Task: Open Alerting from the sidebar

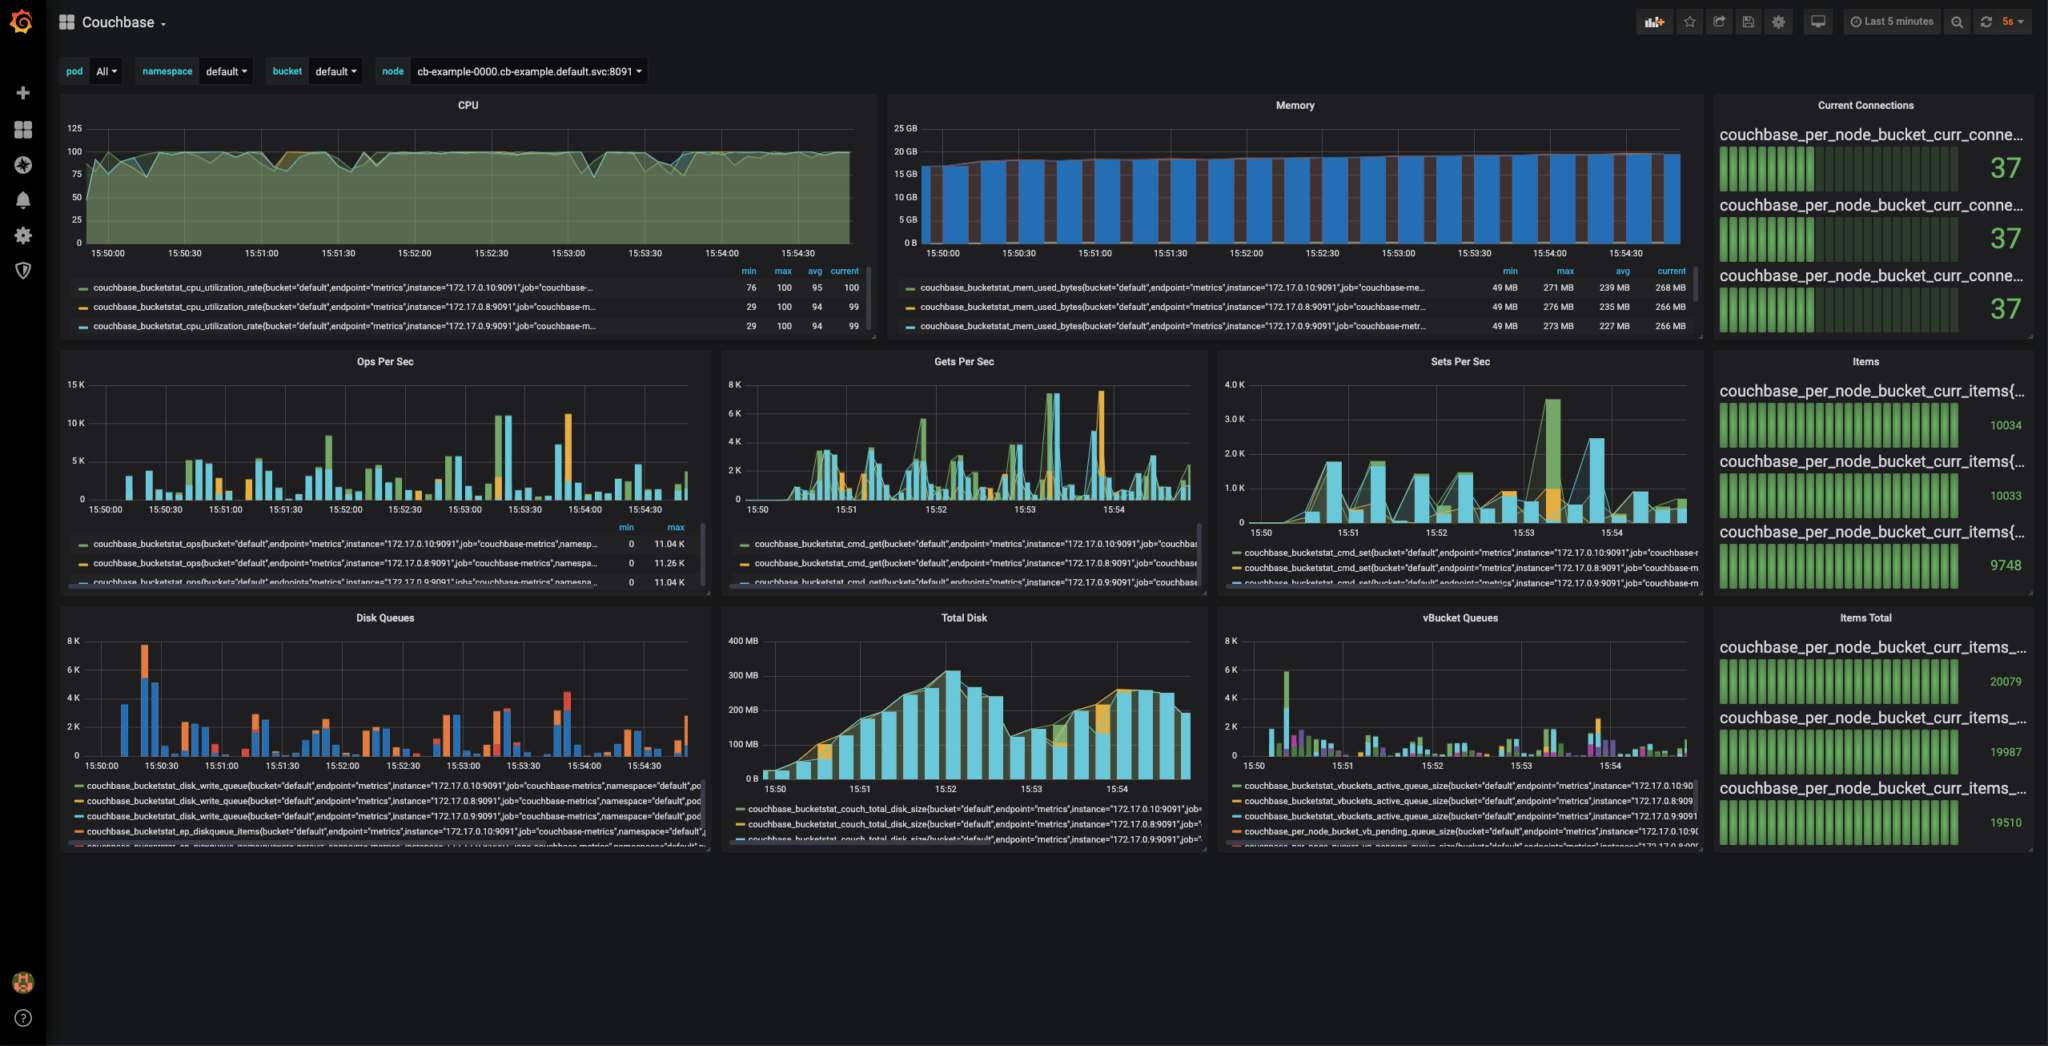Action: click(x=23, y=199)
